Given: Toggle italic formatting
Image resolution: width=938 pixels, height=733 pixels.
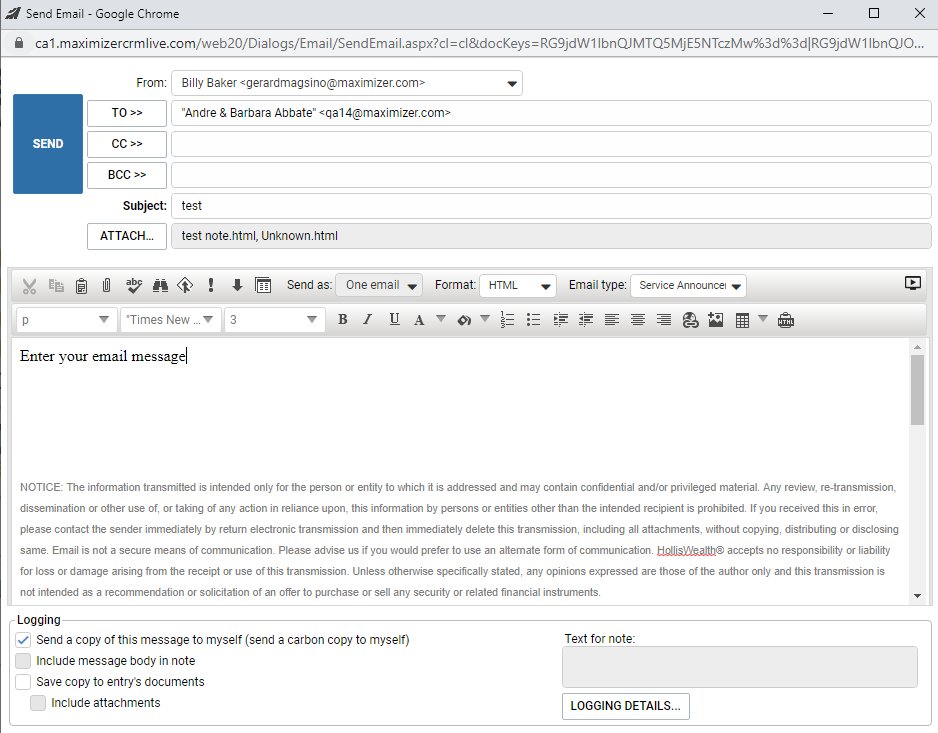Looking at the screenshot, I should coord(368,320).
